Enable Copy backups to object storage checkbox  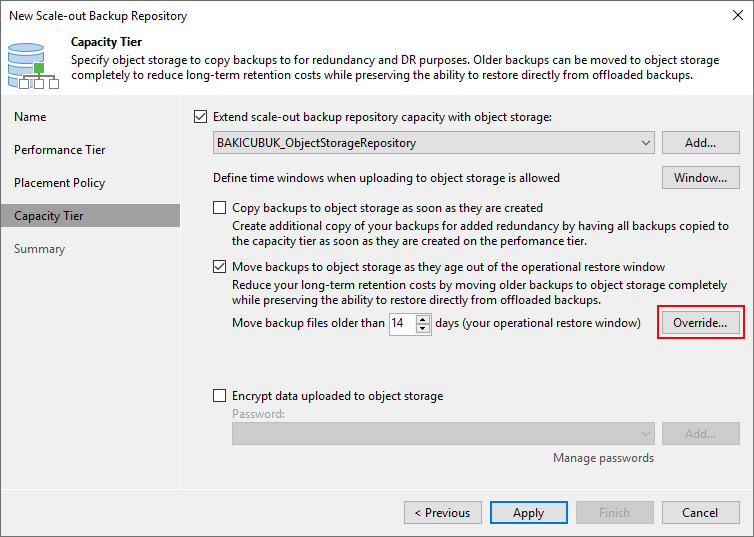pyautogui.click(x=219, y=208)
